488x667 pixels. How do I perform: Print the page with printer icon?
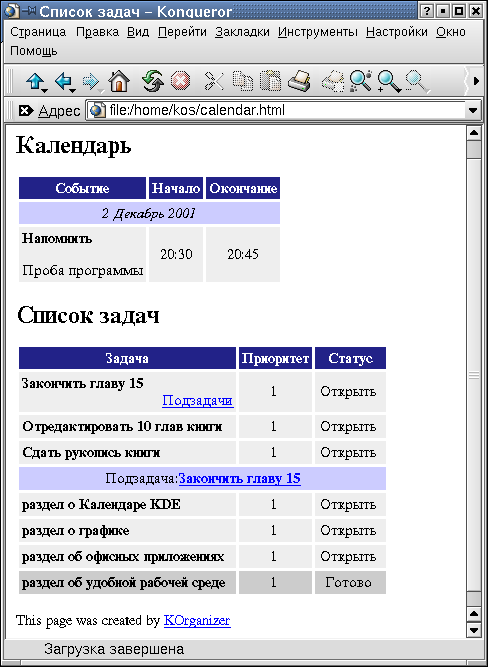tap(299, 81)
